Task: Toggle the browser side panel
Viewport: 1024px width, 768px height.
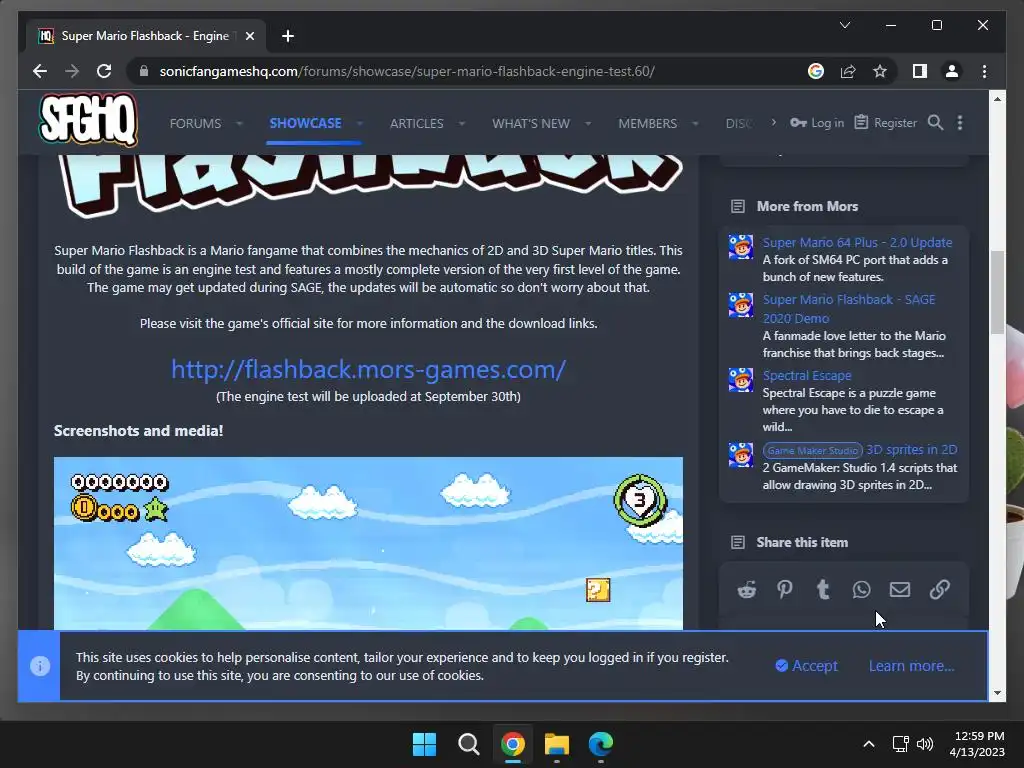Action: 920,71
